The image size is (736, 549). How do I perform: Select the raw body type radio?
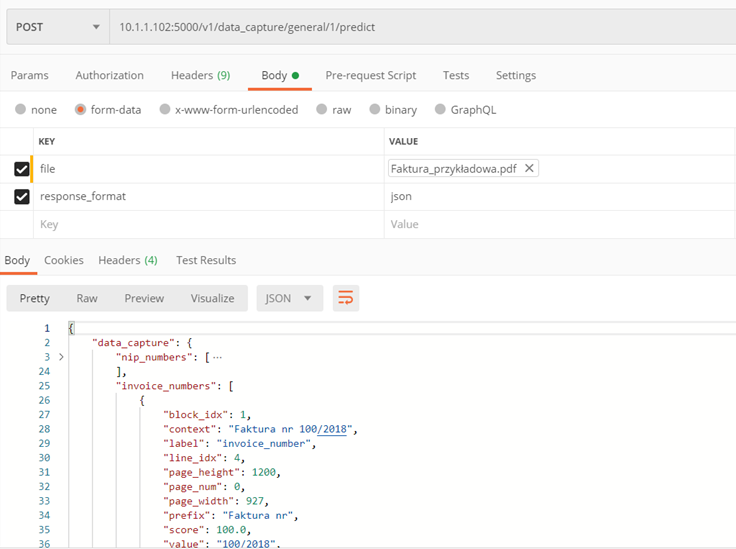[x=322, y=109]
